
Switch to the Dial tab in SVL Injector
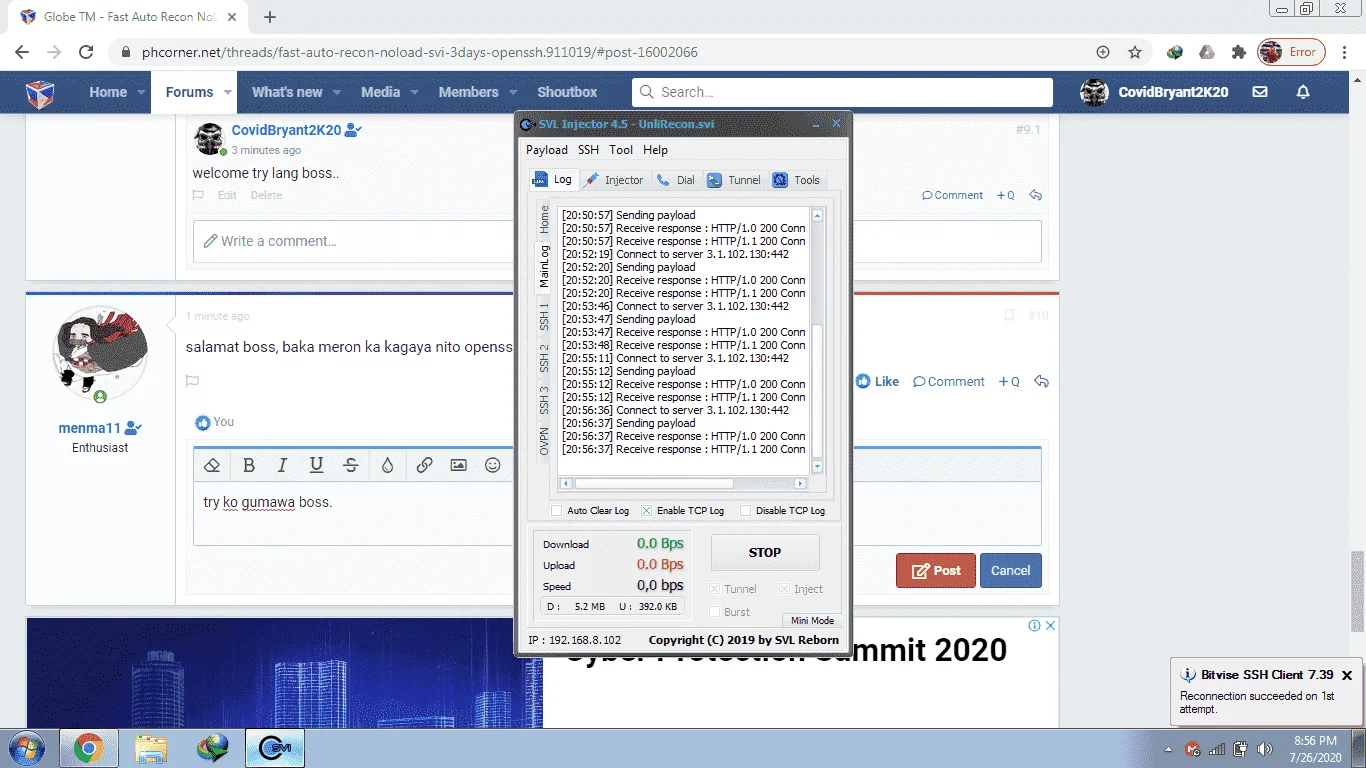(x=676, y=180)
